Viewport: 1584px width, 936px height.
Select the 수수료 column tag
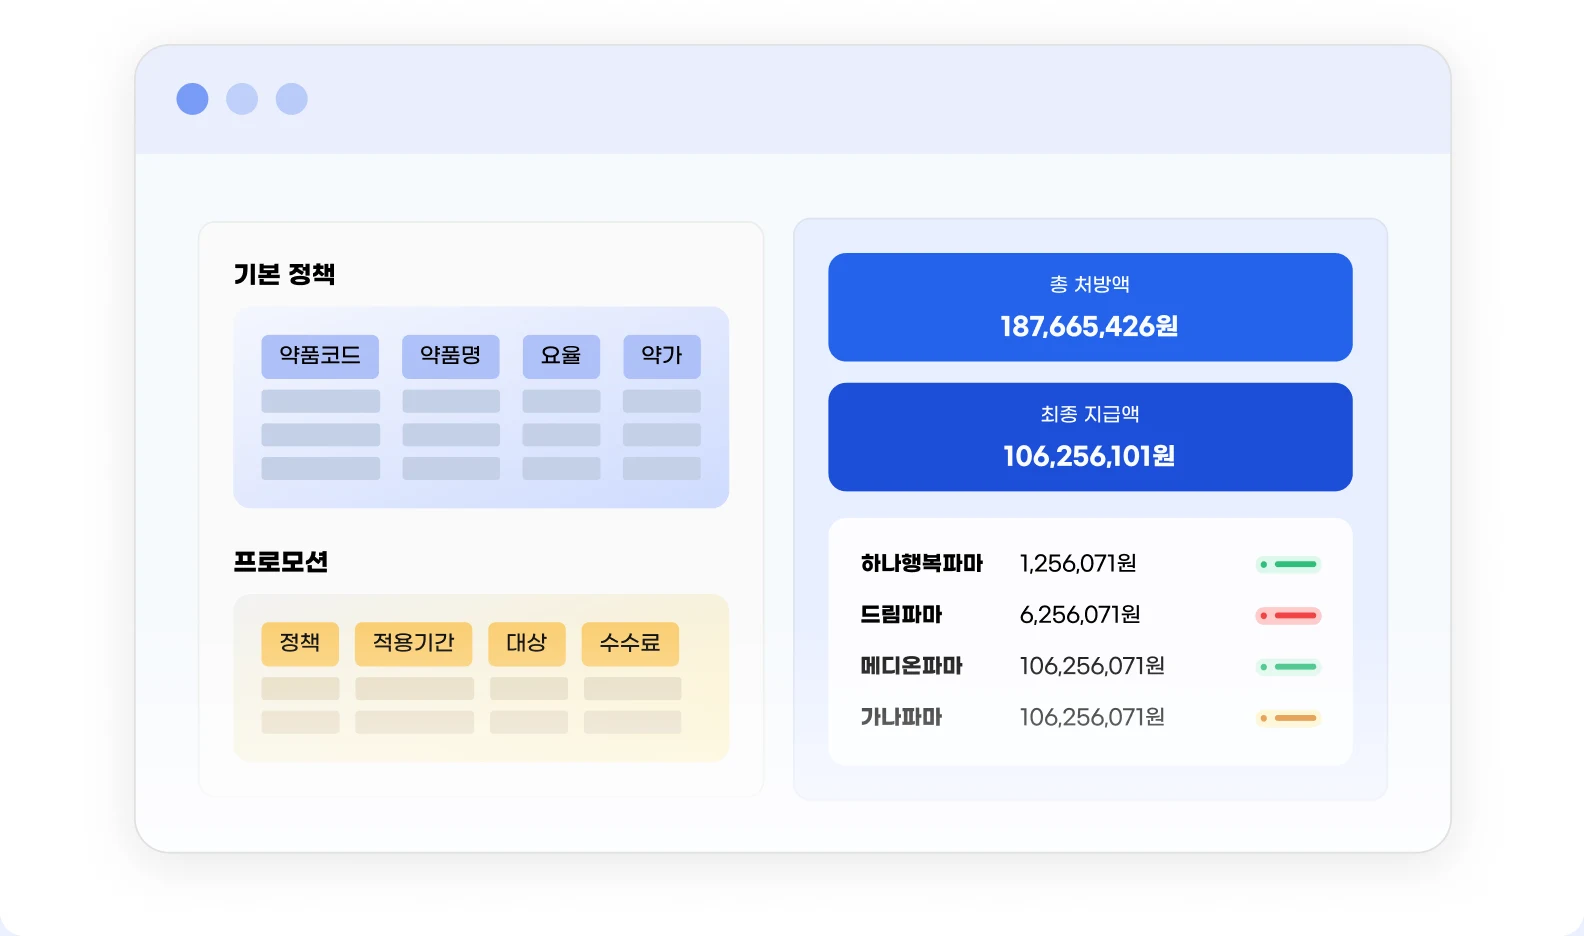630,644
